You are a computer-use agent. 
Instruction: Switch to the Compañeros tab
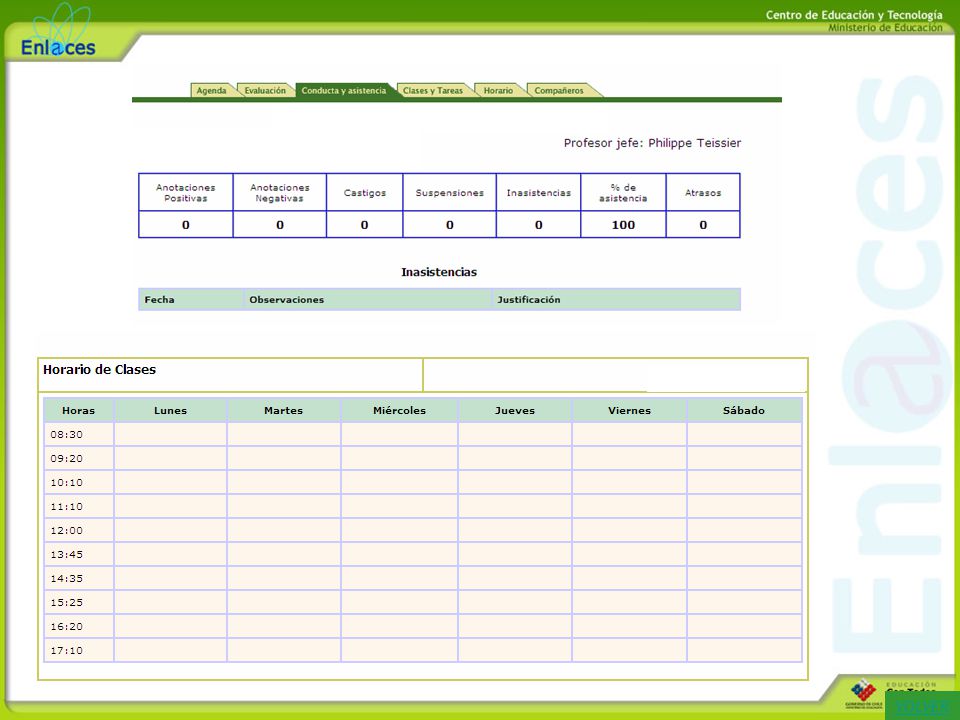[x=559, y=90]
